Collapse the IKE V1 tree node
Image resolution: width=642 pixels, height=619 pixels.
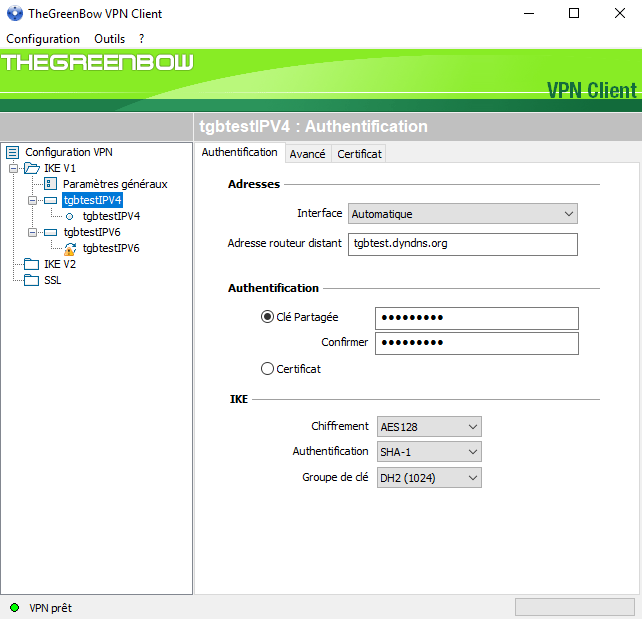[14, 168]
